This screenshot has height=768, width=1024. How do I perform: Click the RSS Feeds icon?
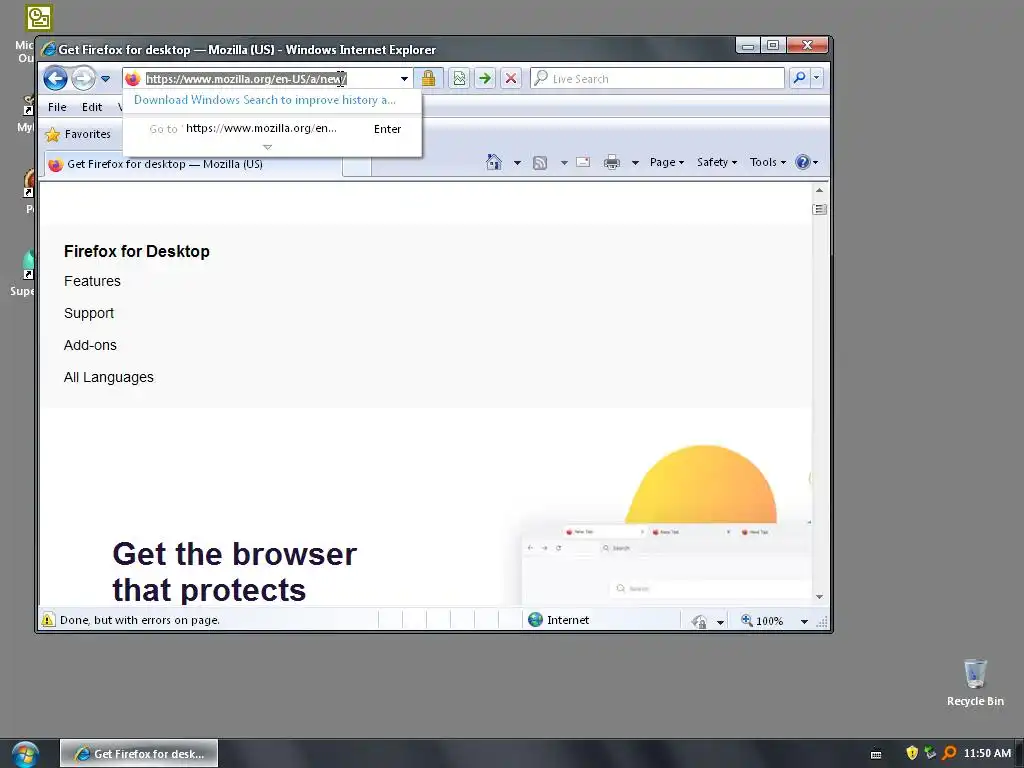tap(539, 163)
